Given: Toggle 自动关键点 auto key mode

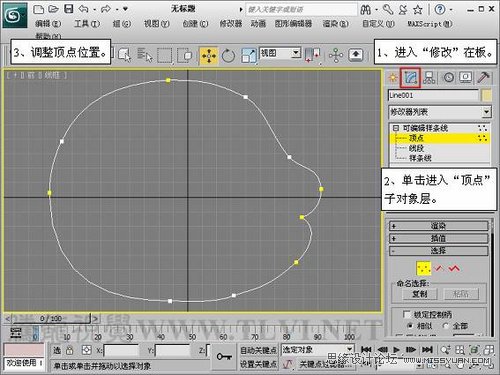Looking at the screenshot, I should coord(258,350).
